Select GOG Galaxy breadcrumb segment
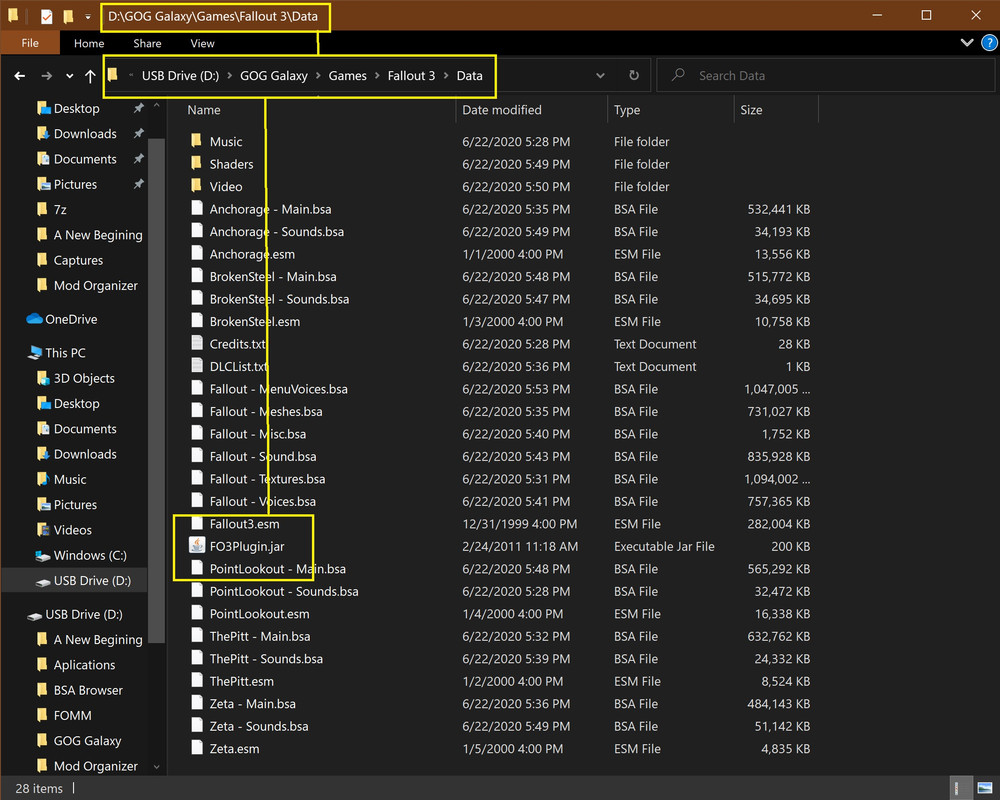 (x=274, y=75)
